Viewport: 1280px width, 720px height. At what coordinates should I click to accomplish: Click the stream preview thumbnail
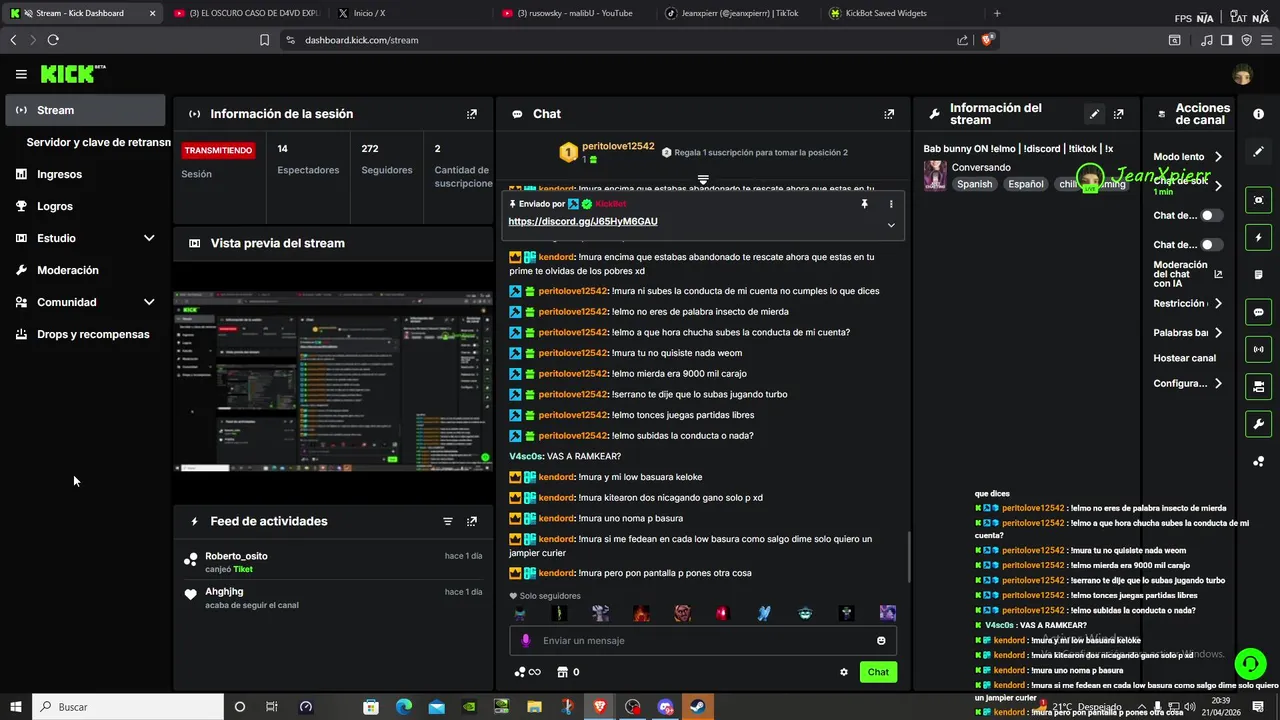click(x=333, y=381)
